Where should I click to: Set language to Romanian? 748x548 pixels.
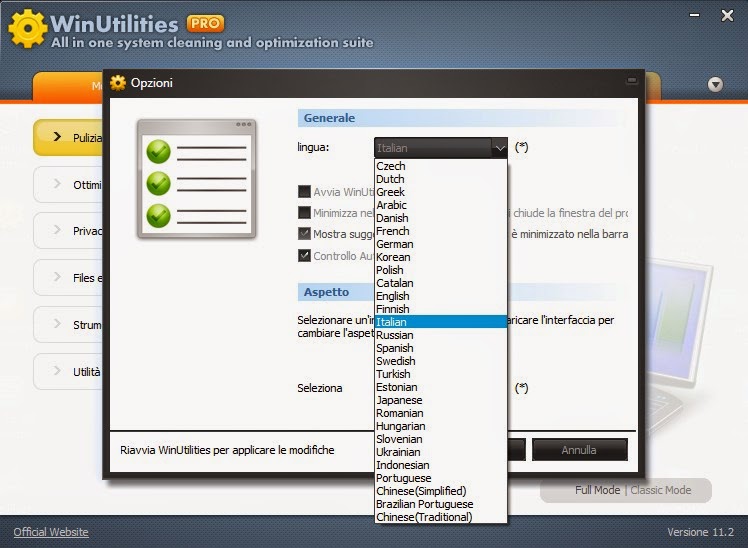click(440, 413)
